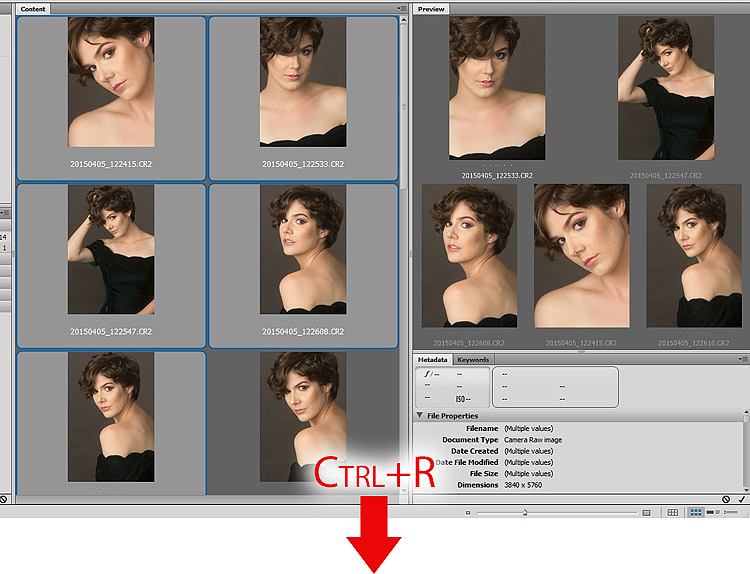Image resolution: width=750 pixels, height=574 pixels.
Task: Select the Preview panel tab
Action: pos(431,8)
